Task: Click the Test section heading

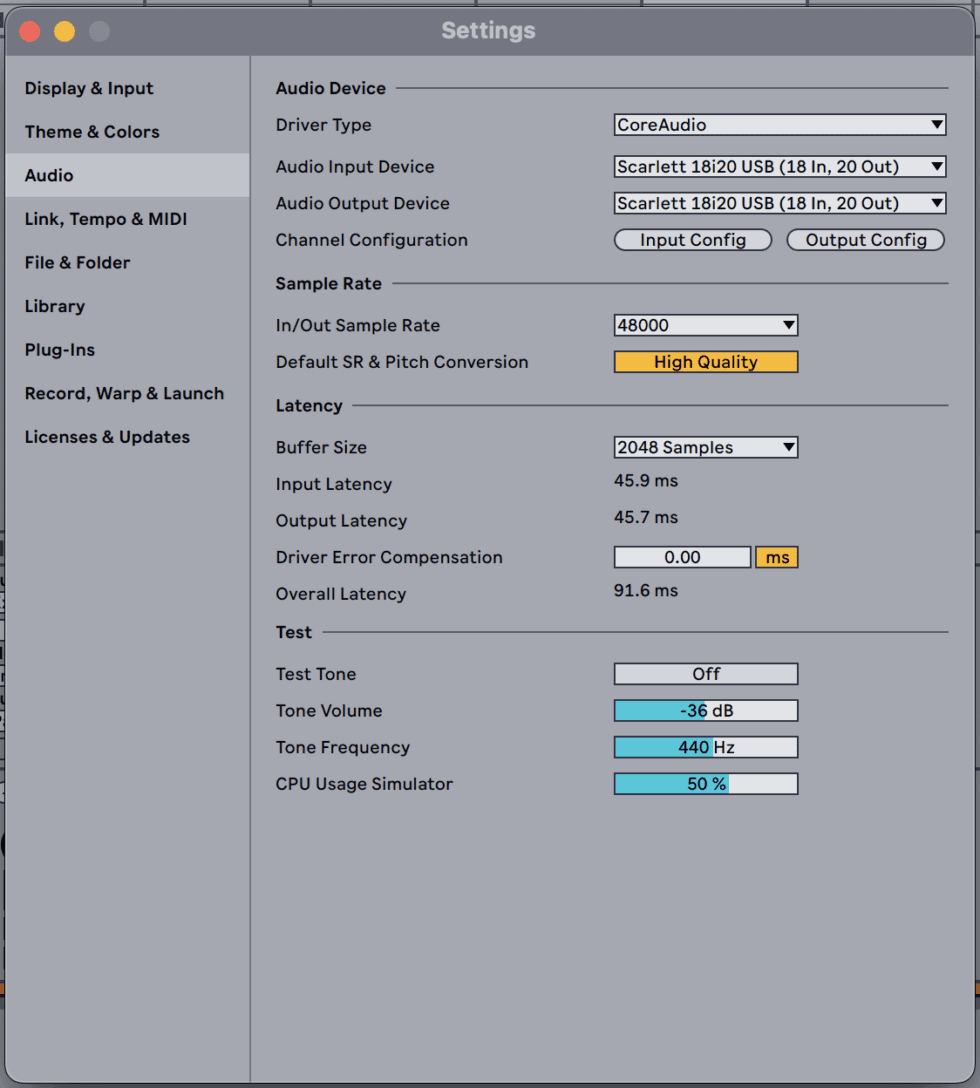Action: [x=294, y=632]
